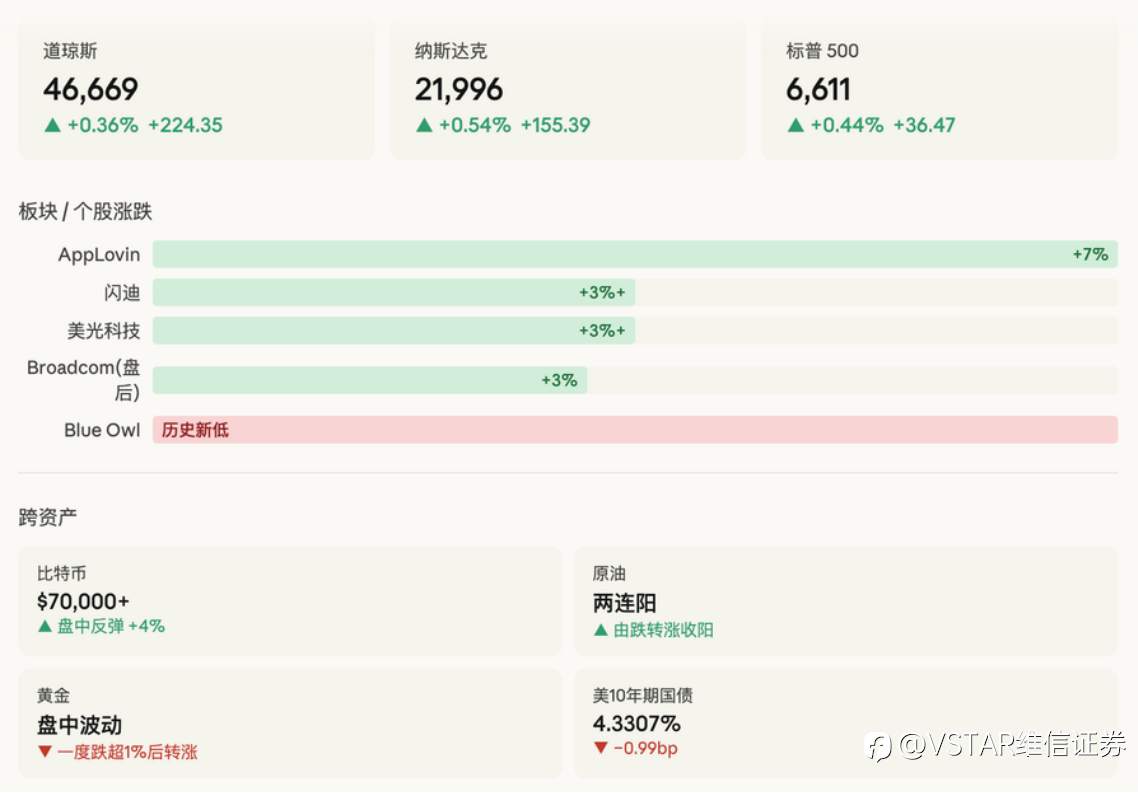1138x793 pixels.
Task: Click the 闪迪 +3%+ green bar
Action: coord(393,293)
